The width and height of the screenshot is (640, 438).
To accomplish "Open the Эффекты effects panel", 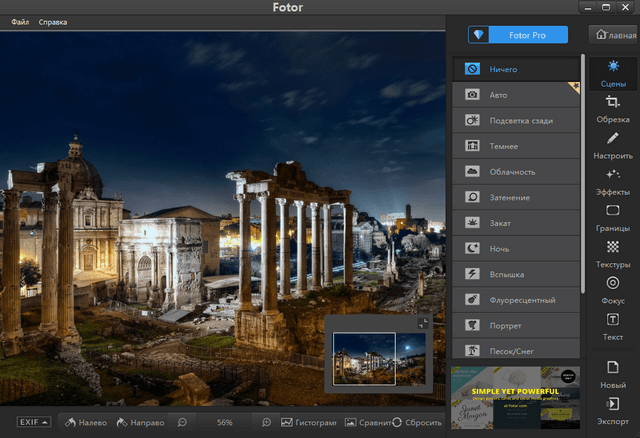I will [613, 181].
